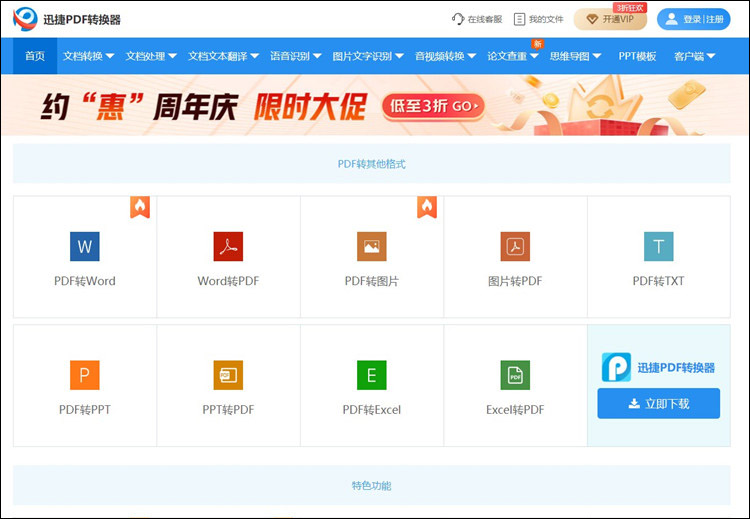Open 我的文件 link
This screenshot has width=750, height=519.
pos(539,19)
